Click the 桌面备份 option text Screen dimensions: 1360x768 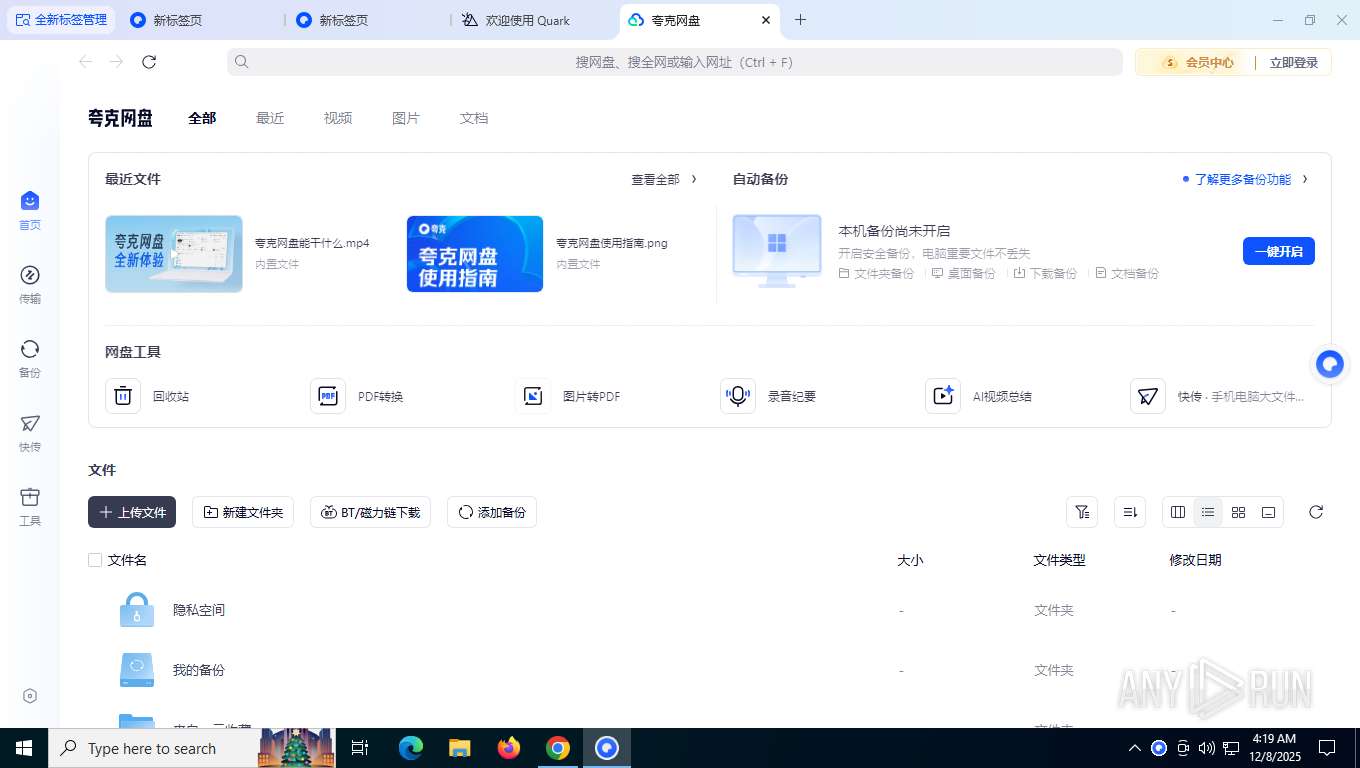point(971,273)
